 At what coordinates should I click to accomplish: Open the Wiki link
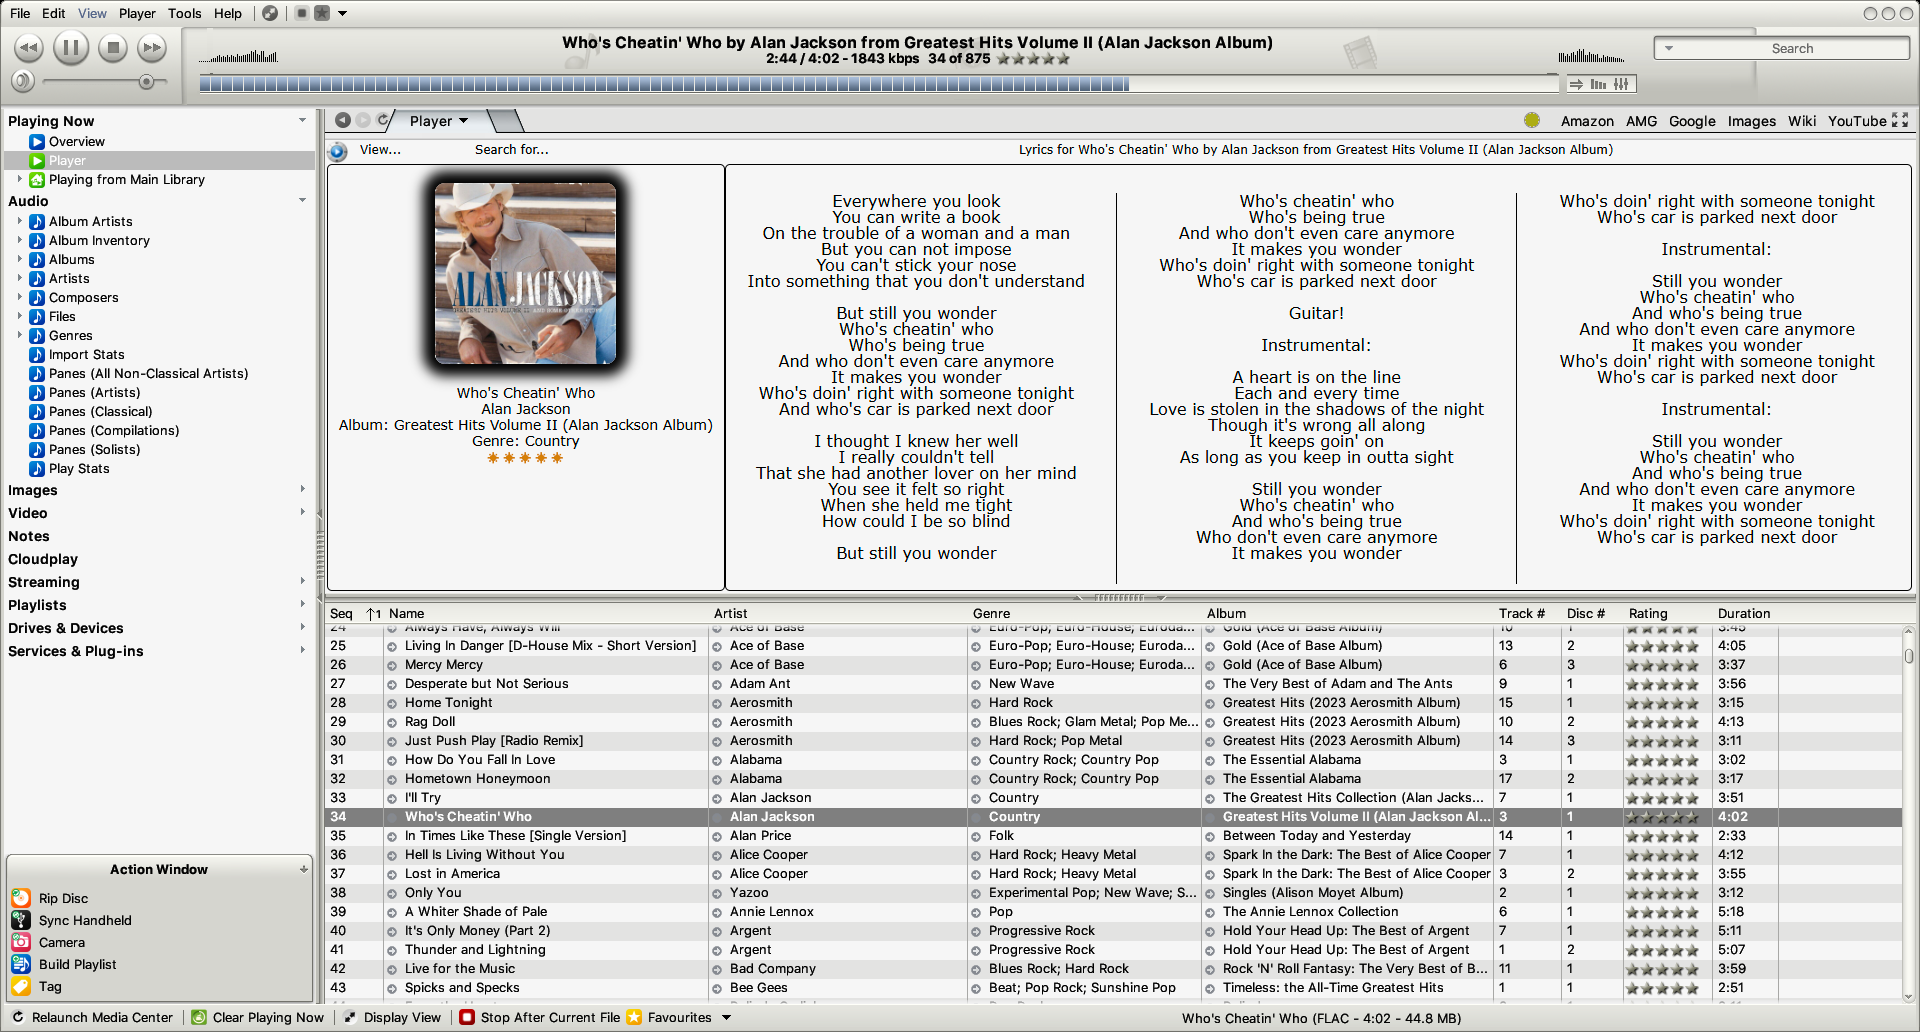coord(1802,121)
